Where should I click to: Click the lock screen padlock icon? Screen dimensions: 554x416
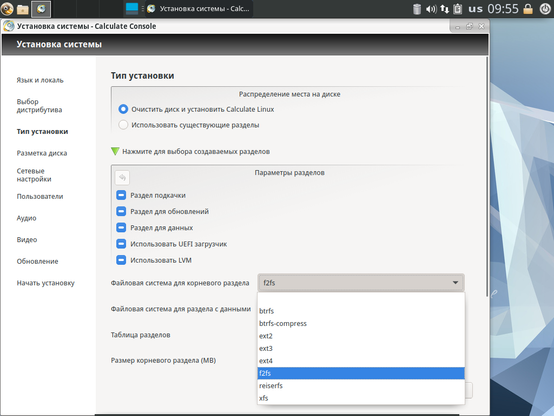click(x=528, y=9)
